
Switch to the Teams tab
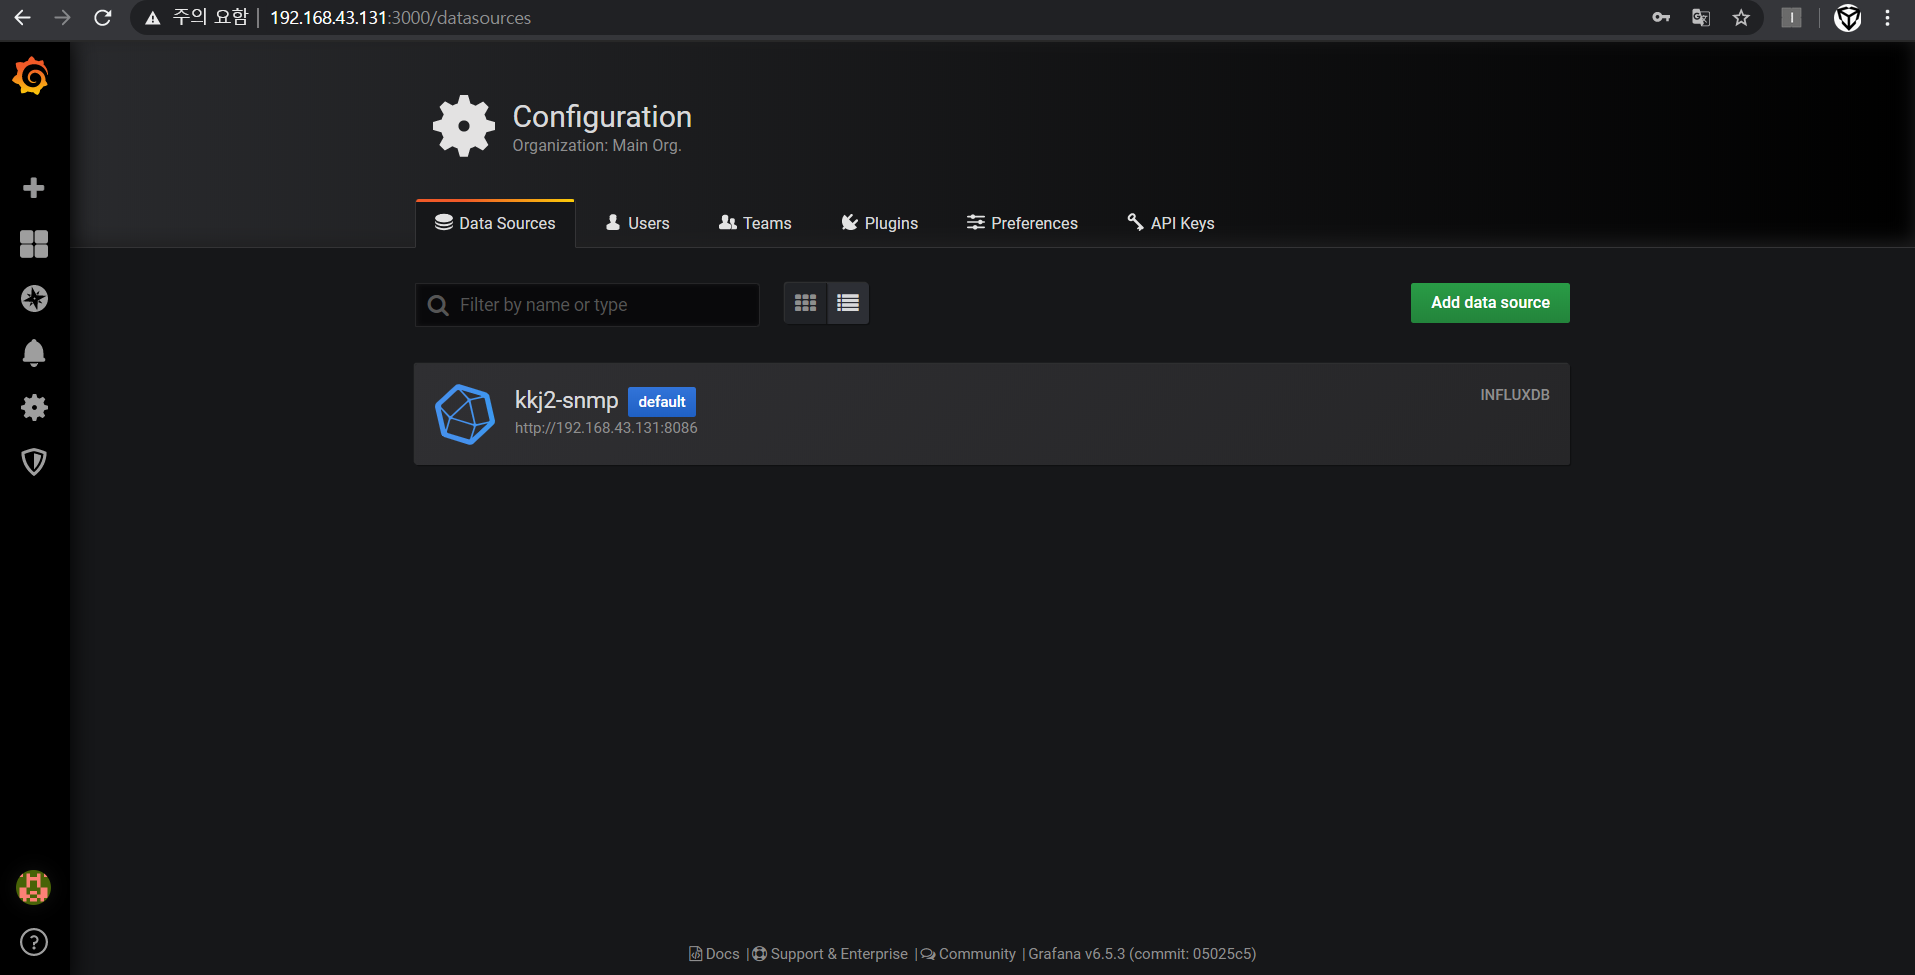tap(755, 223)
